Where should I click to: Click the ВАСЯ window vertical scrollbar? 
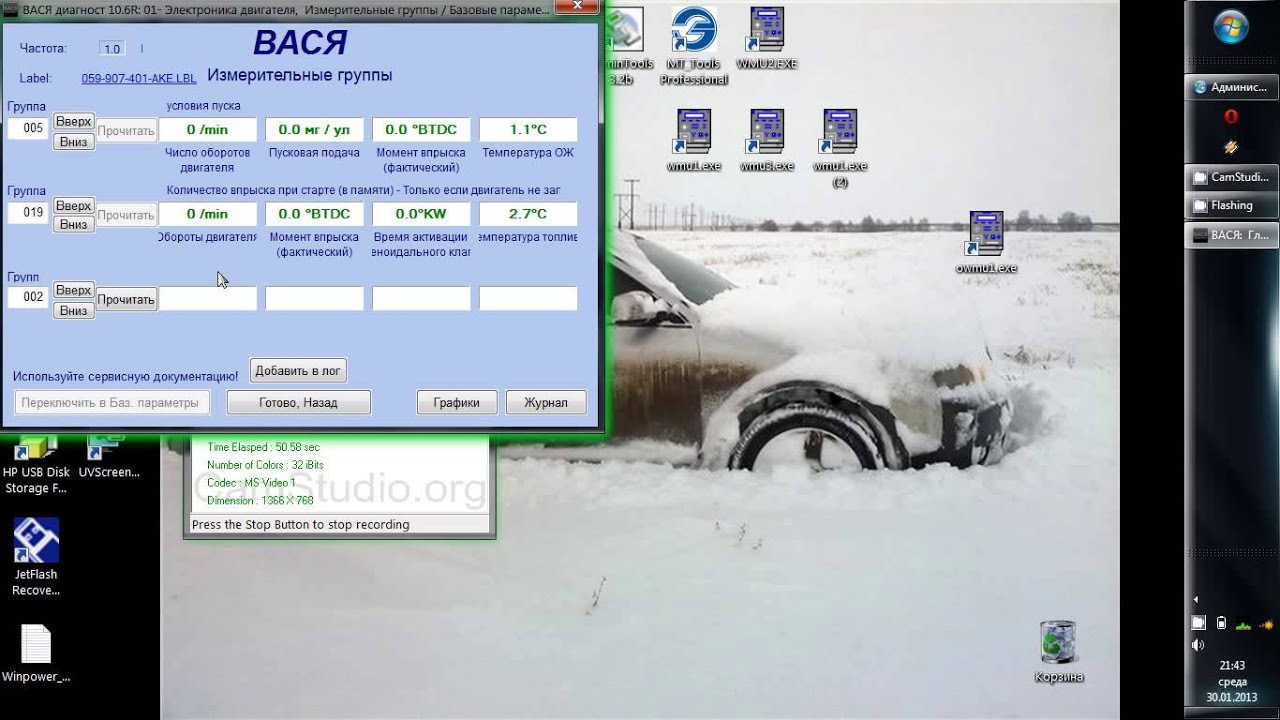[601, 75]
